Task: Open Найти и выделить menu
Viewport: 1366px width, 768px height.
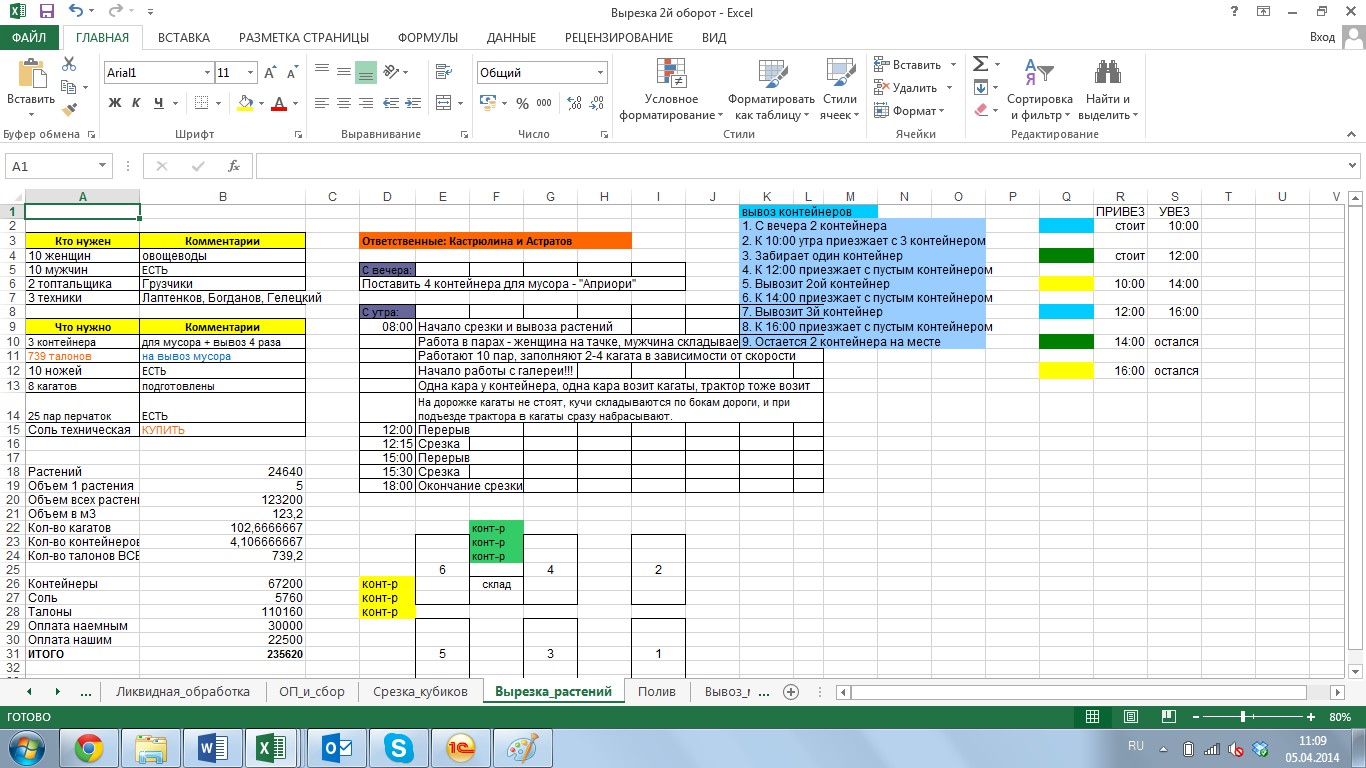Action: [x=1108, y=88]
